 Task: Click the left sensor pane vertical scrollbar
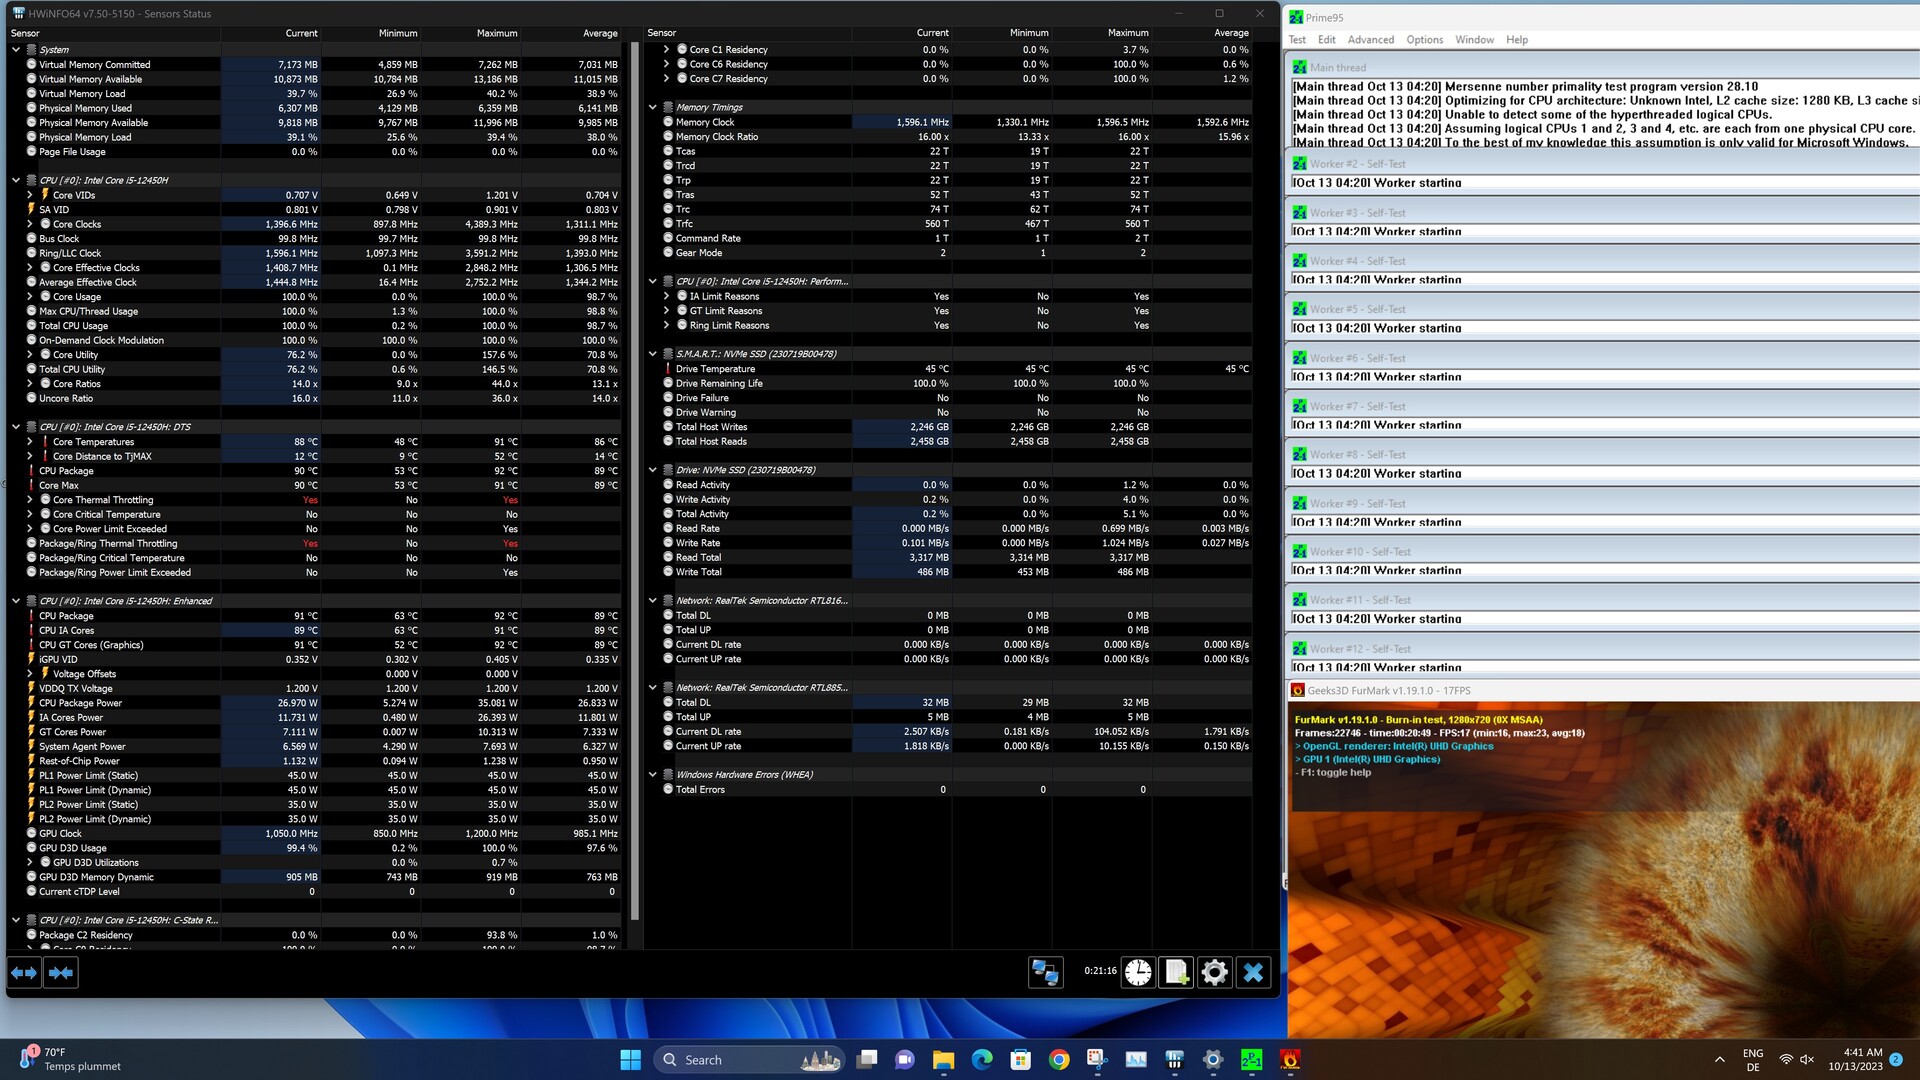click(635, 480)
